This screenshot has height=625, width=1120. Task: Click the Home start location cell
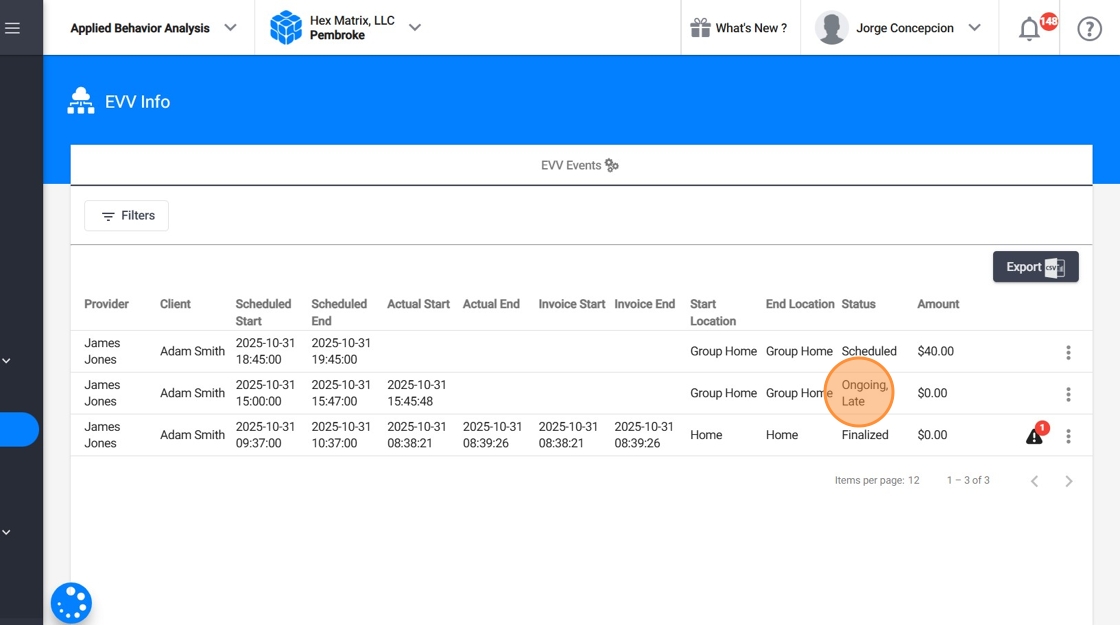(x=706, y=435)
